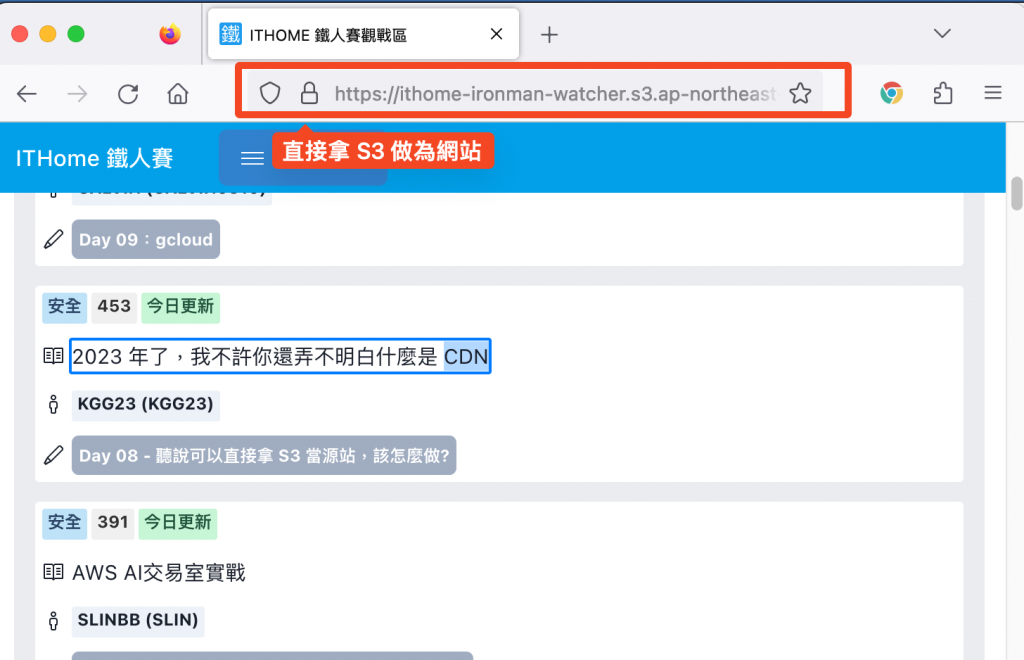Toggle the site hamburger navigation menu
Viewport: 1024px width, 660px height.
(252, 158)
